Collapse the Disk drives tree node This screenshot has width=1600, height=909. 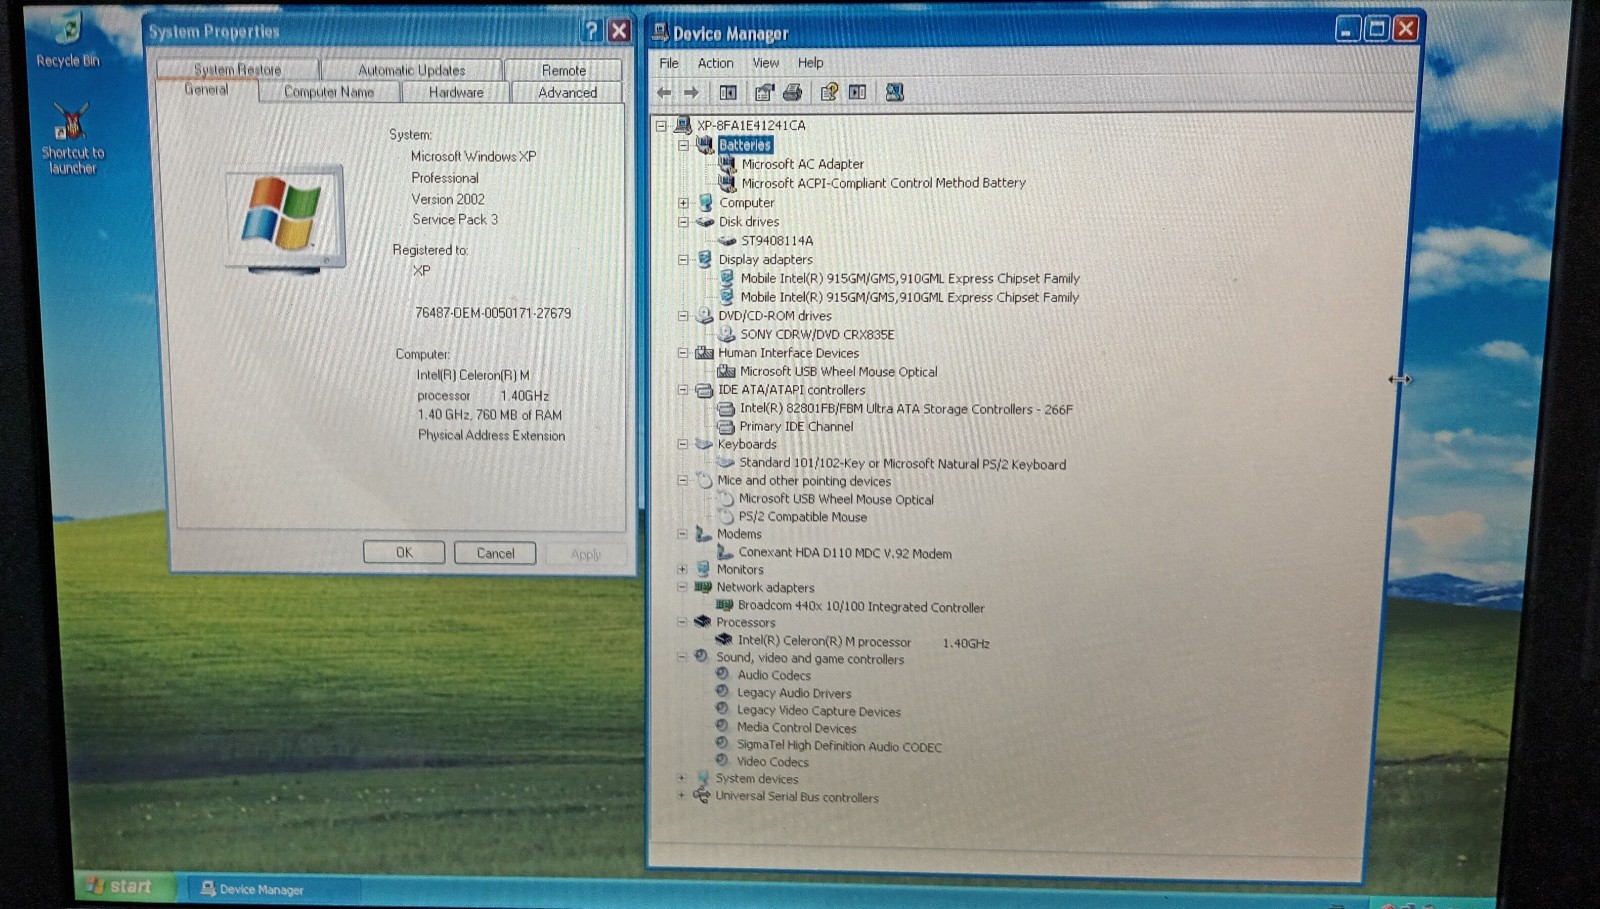(x=684, y=222)
